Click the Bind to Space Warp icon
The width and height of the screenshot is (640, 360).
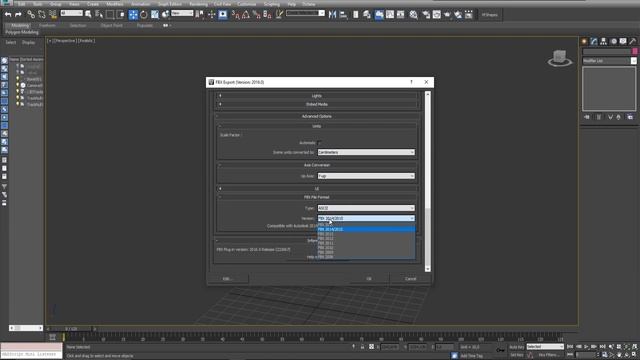53,15
